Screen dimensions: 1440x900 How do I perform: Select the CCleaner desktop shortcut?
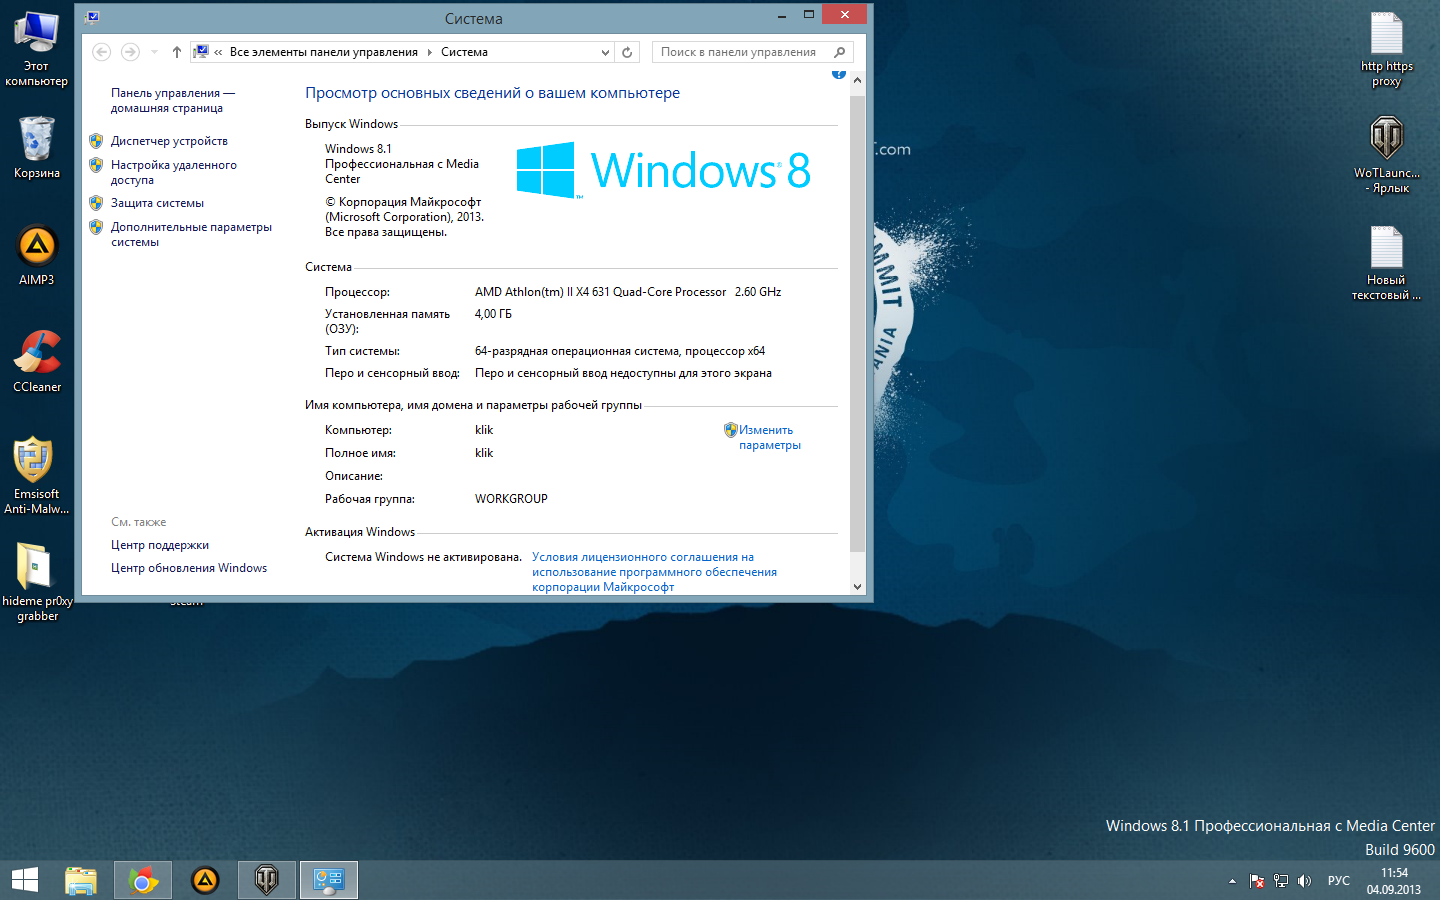[37, 360]
